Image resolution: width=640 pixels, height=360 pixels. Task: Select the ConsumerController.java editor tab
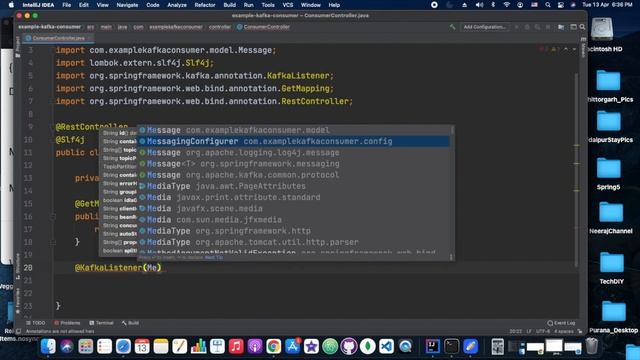[x=58, y=38]
